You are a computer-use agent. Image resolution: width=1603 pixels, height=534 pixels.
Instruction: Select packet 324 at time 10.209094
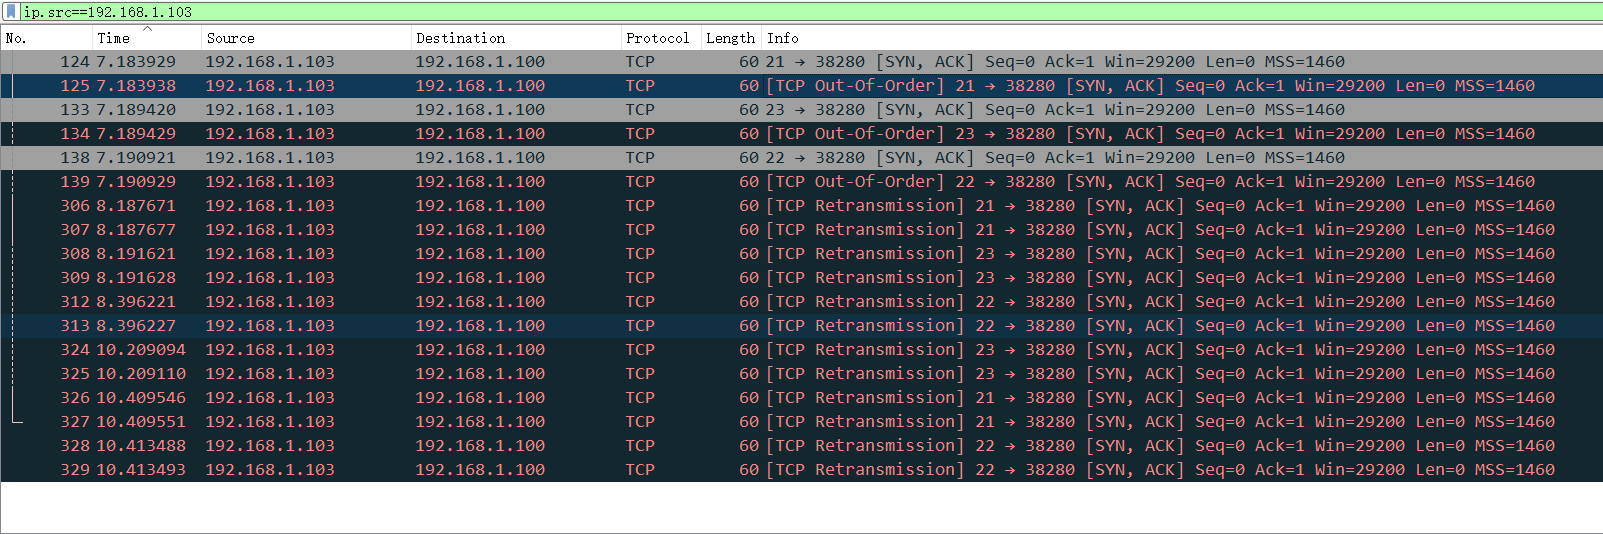click(x=801, y=350)
